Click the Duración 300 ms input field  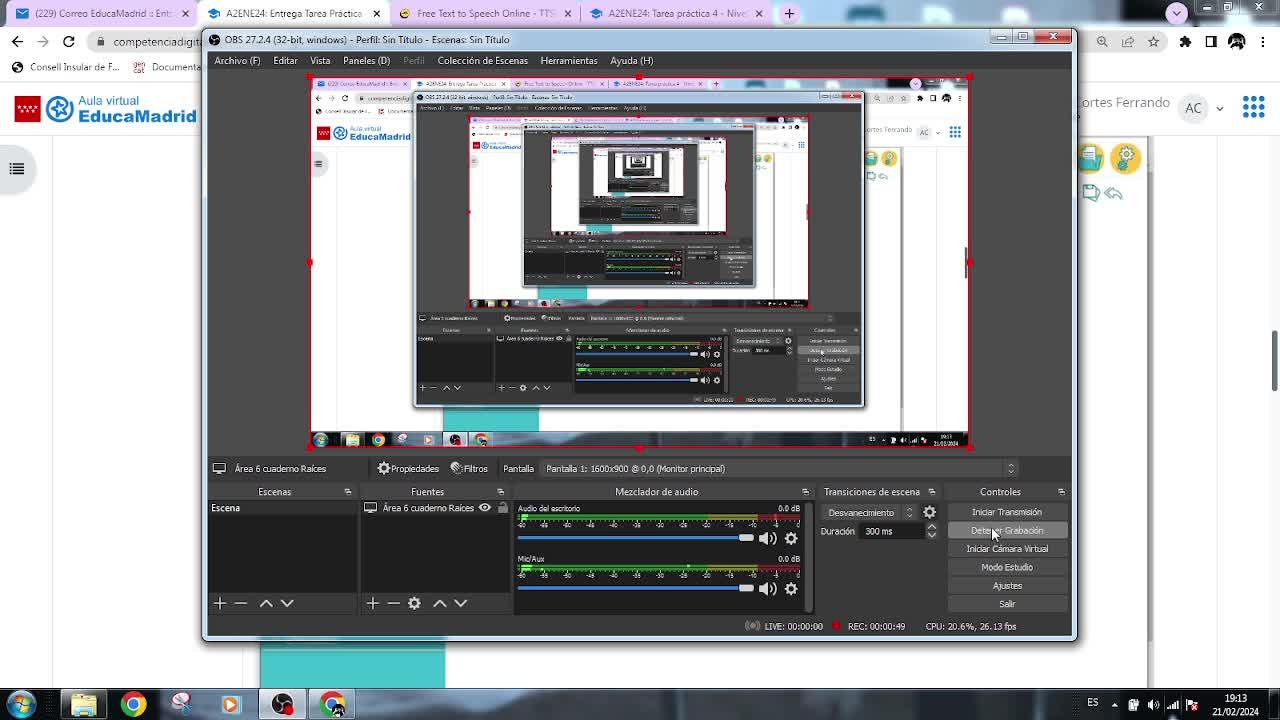892,531
